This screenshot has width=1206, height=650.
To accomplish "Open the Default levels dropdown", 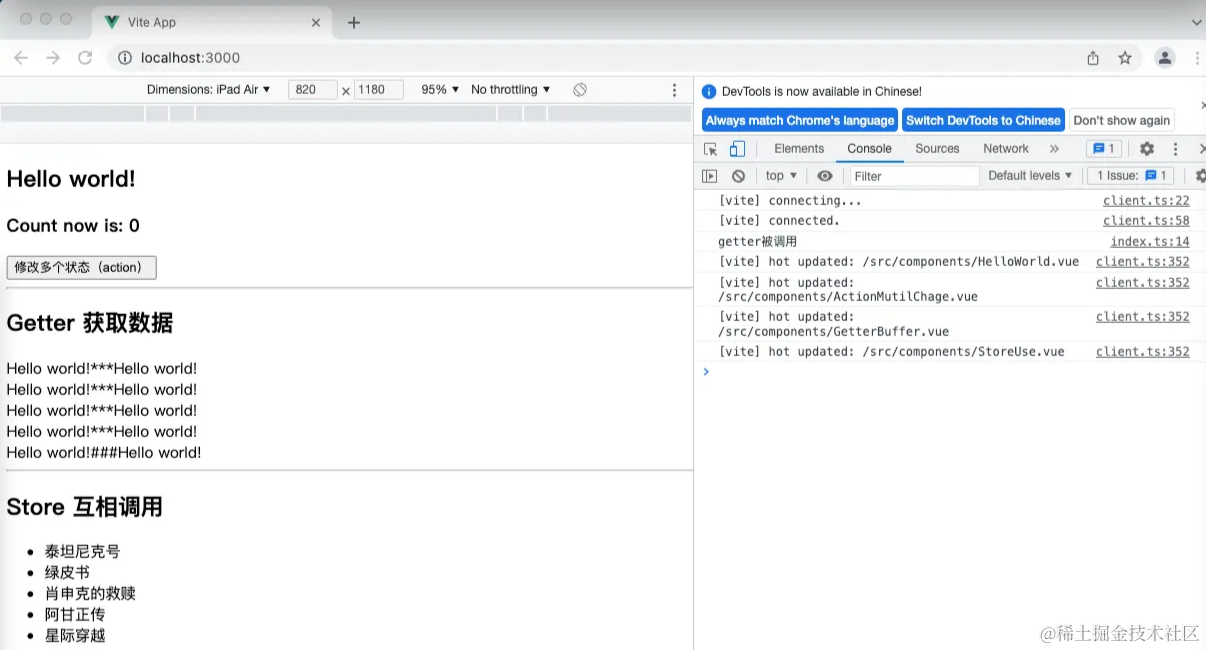I will coord(1030,176).
